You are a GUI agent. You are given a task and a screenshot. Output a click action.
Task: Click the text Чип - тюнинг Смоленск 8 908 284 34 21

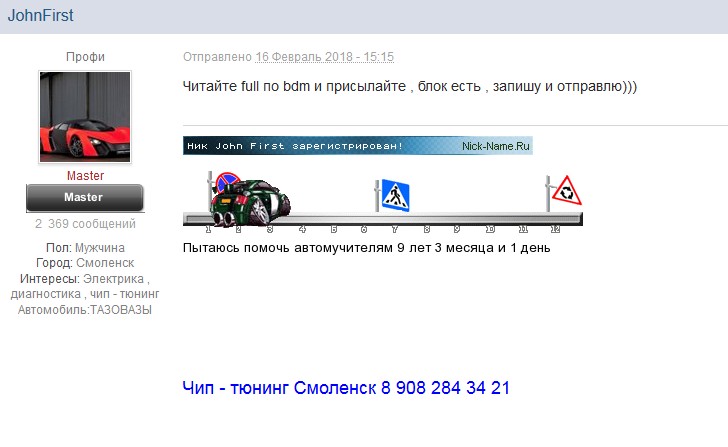tap(346, 388)
